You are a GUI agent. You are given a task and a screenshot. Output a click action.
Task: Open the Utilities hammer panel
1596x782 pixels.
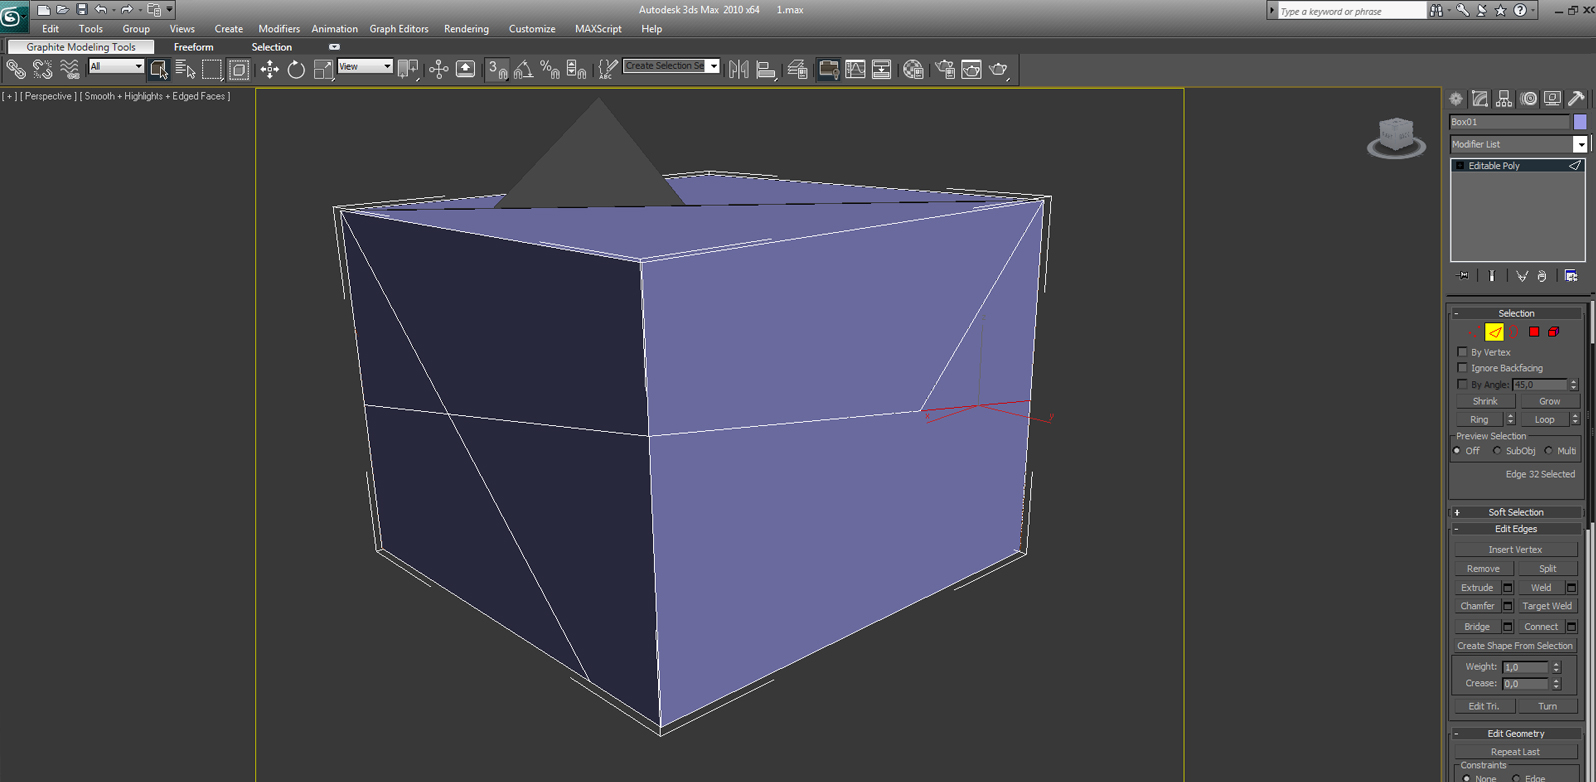(1576, 98)
